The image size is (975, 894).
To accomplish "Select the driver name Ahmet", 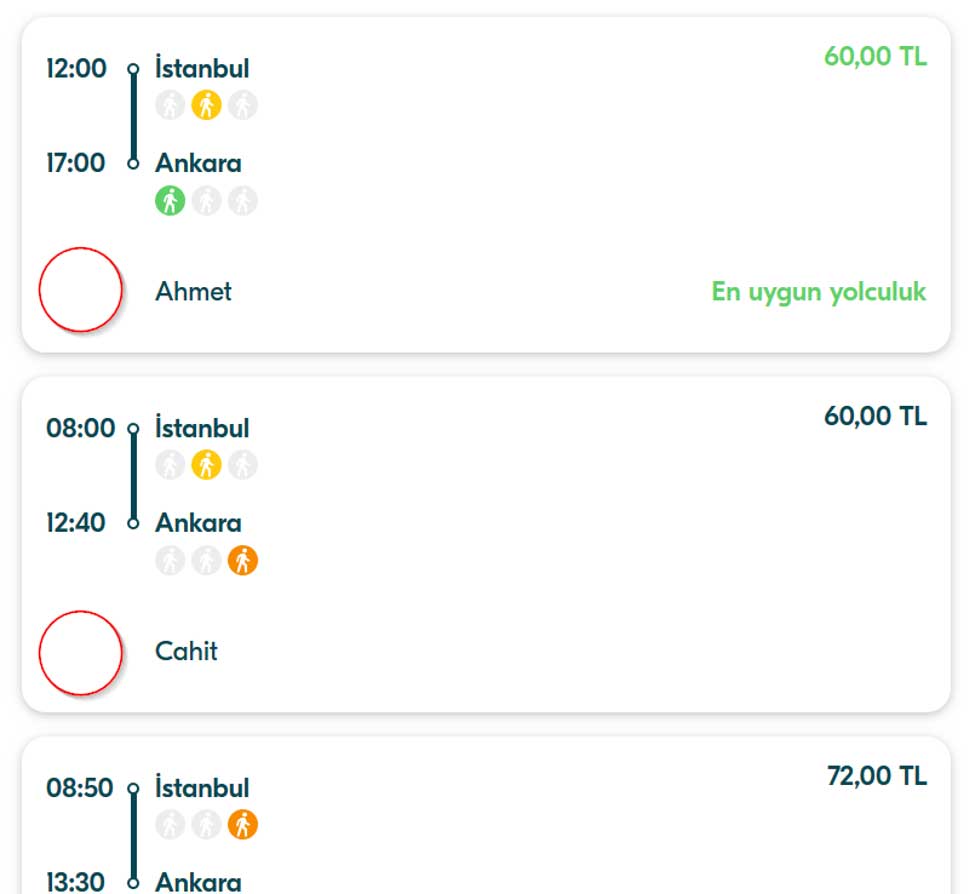I will [193, 292].
